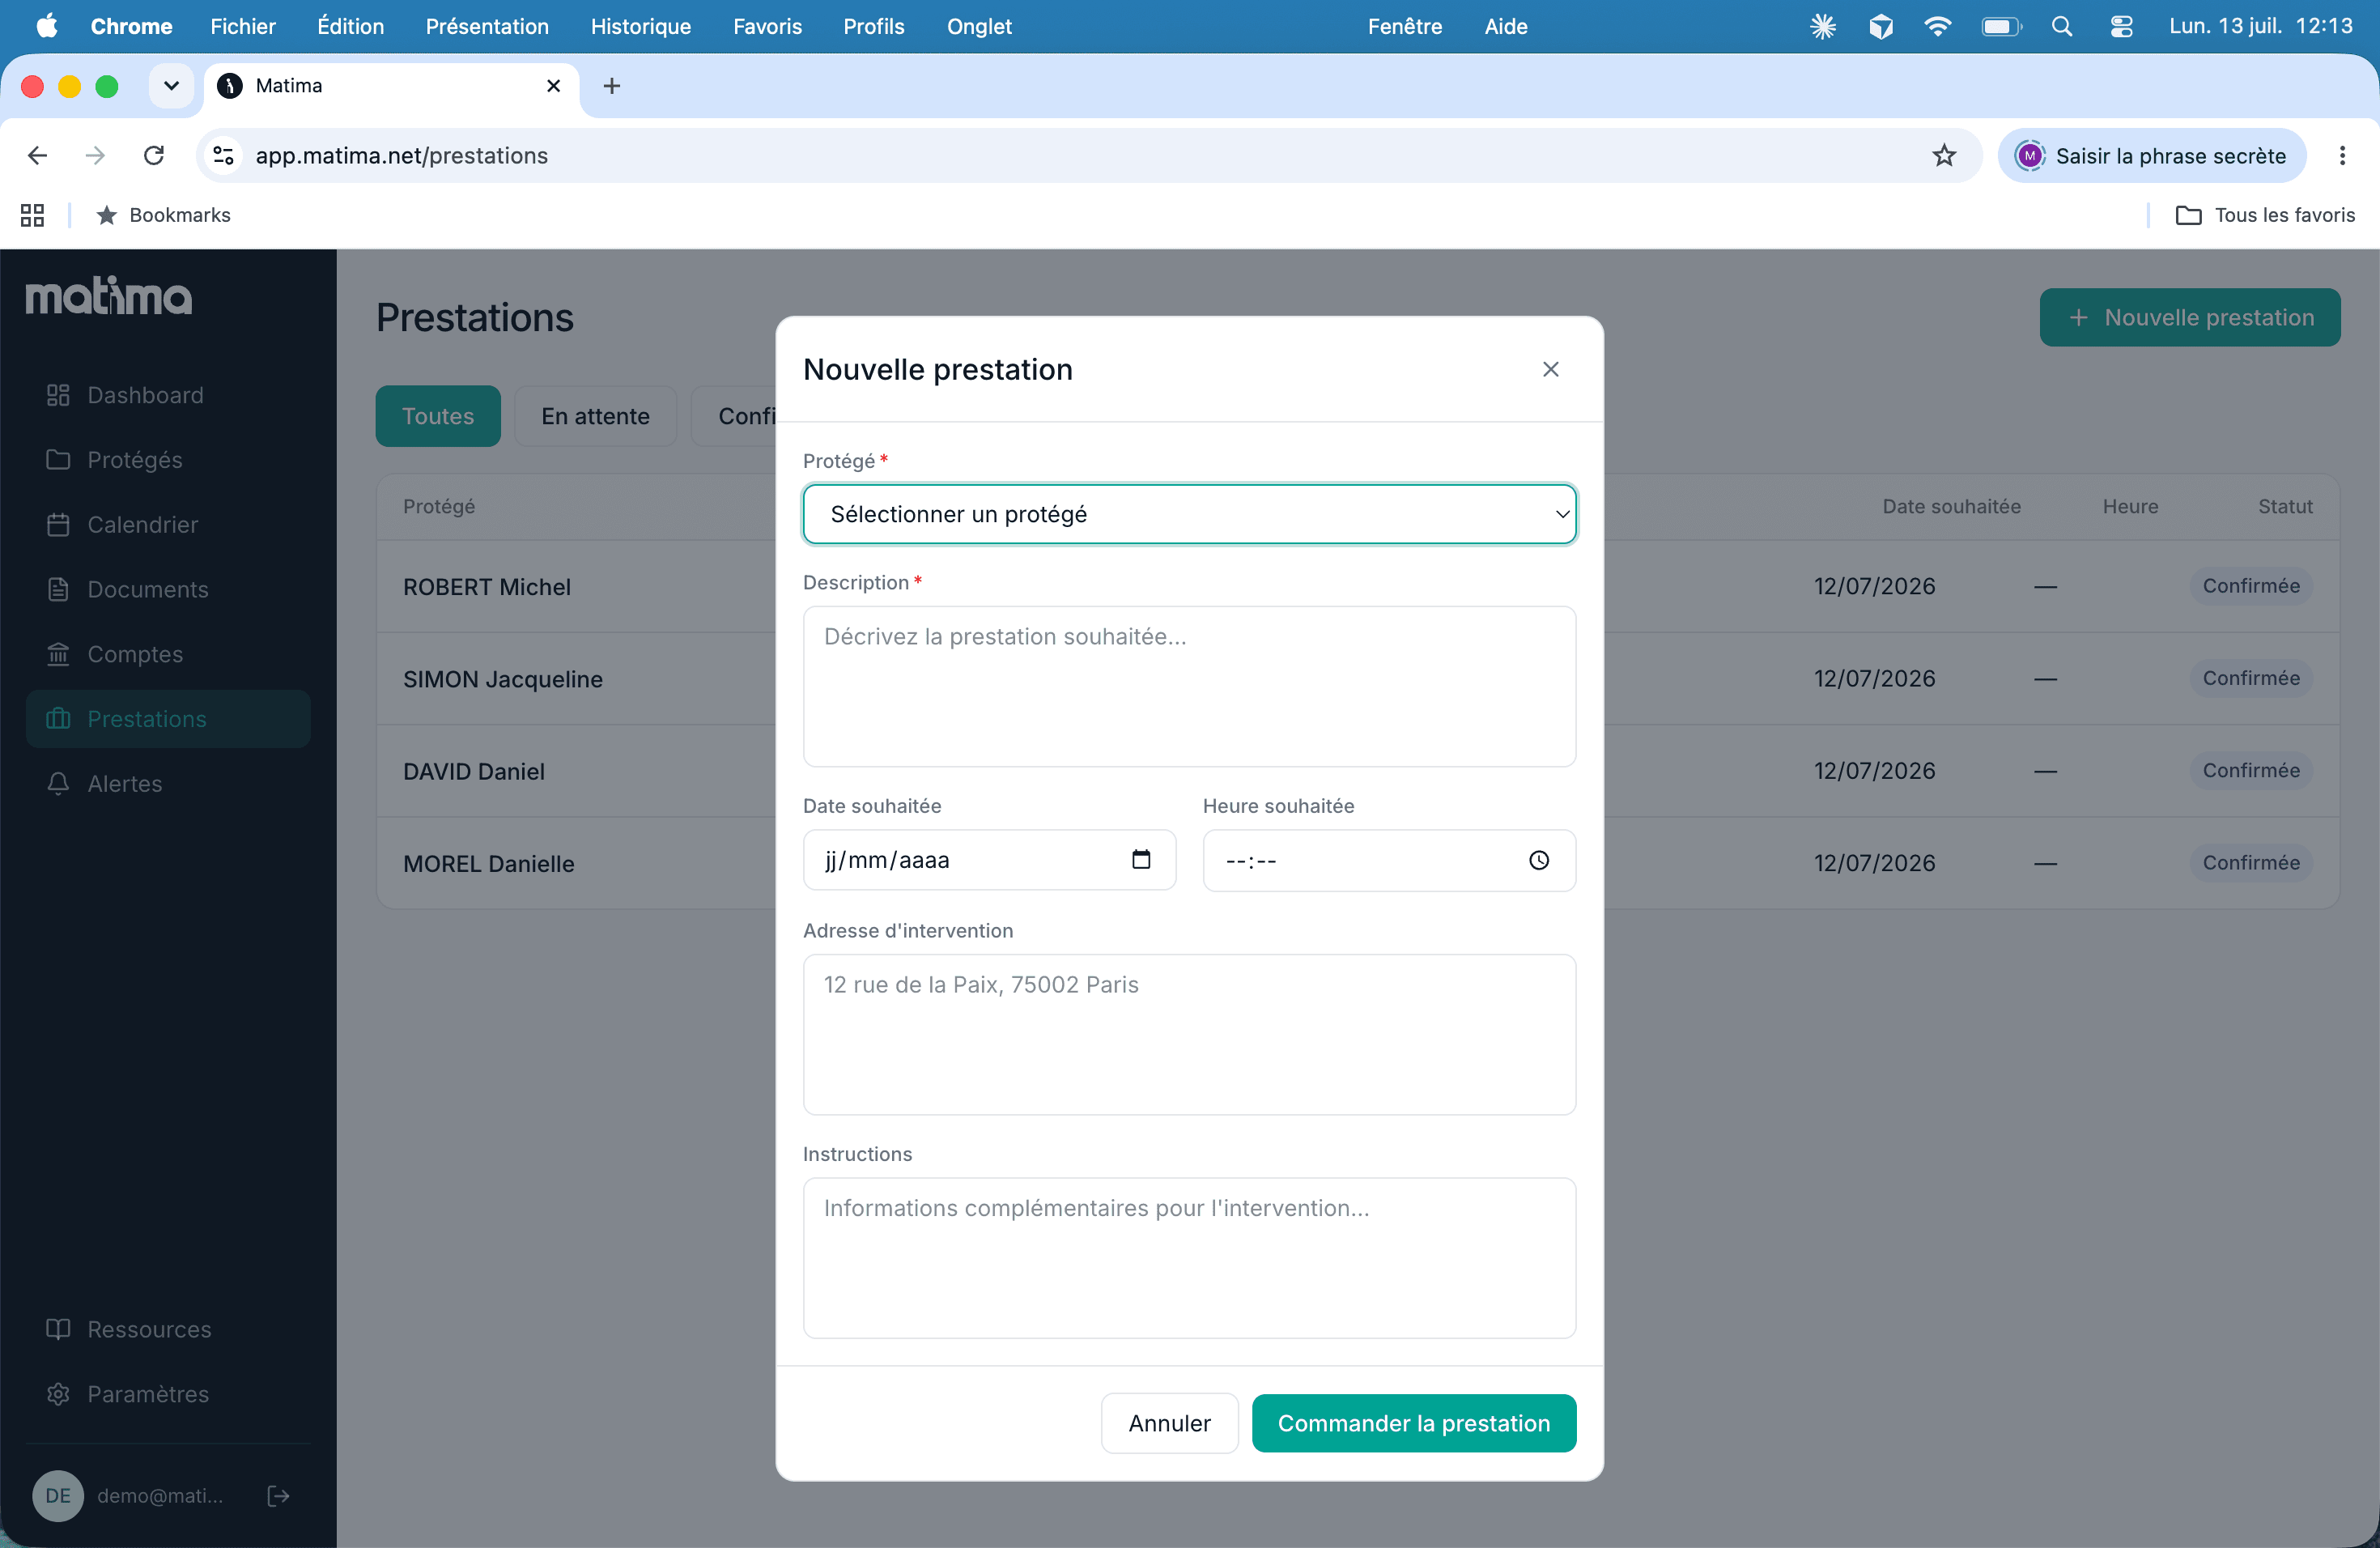Focus the Date souhaitée field

[x=989, y=860]
